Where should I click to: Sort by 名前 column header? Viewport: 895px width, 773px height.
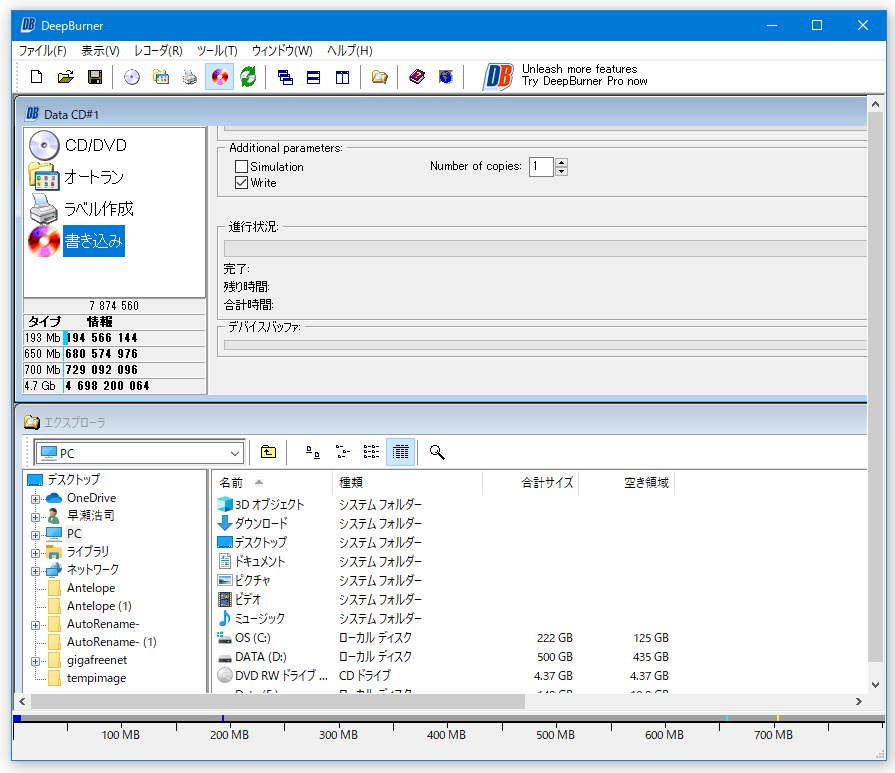[273, 483]
